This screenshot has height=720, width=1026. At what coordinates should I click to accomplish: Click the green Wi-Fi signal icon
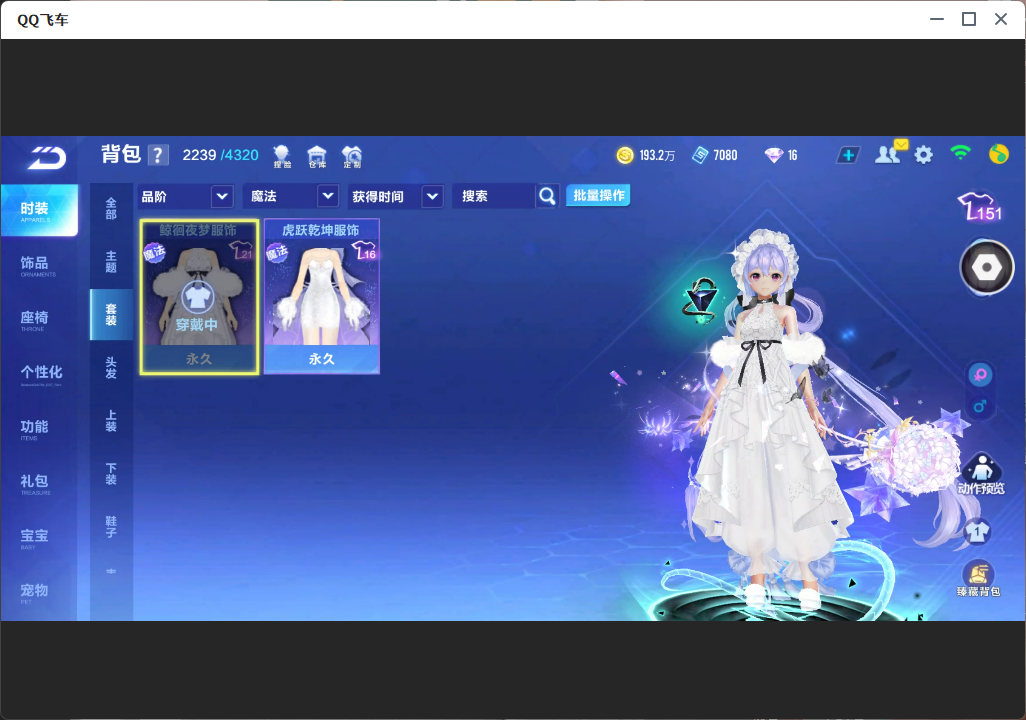coord(960,153)
